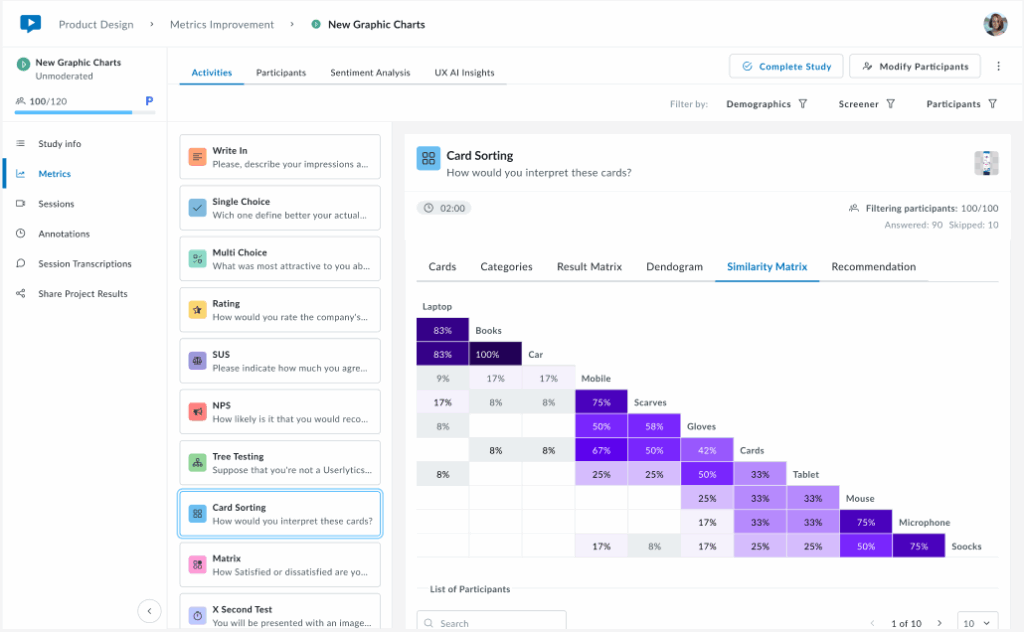Collapse the sidebar with the chevron arrow
This screenshot has width=1024, height=632.
[149, 610]
